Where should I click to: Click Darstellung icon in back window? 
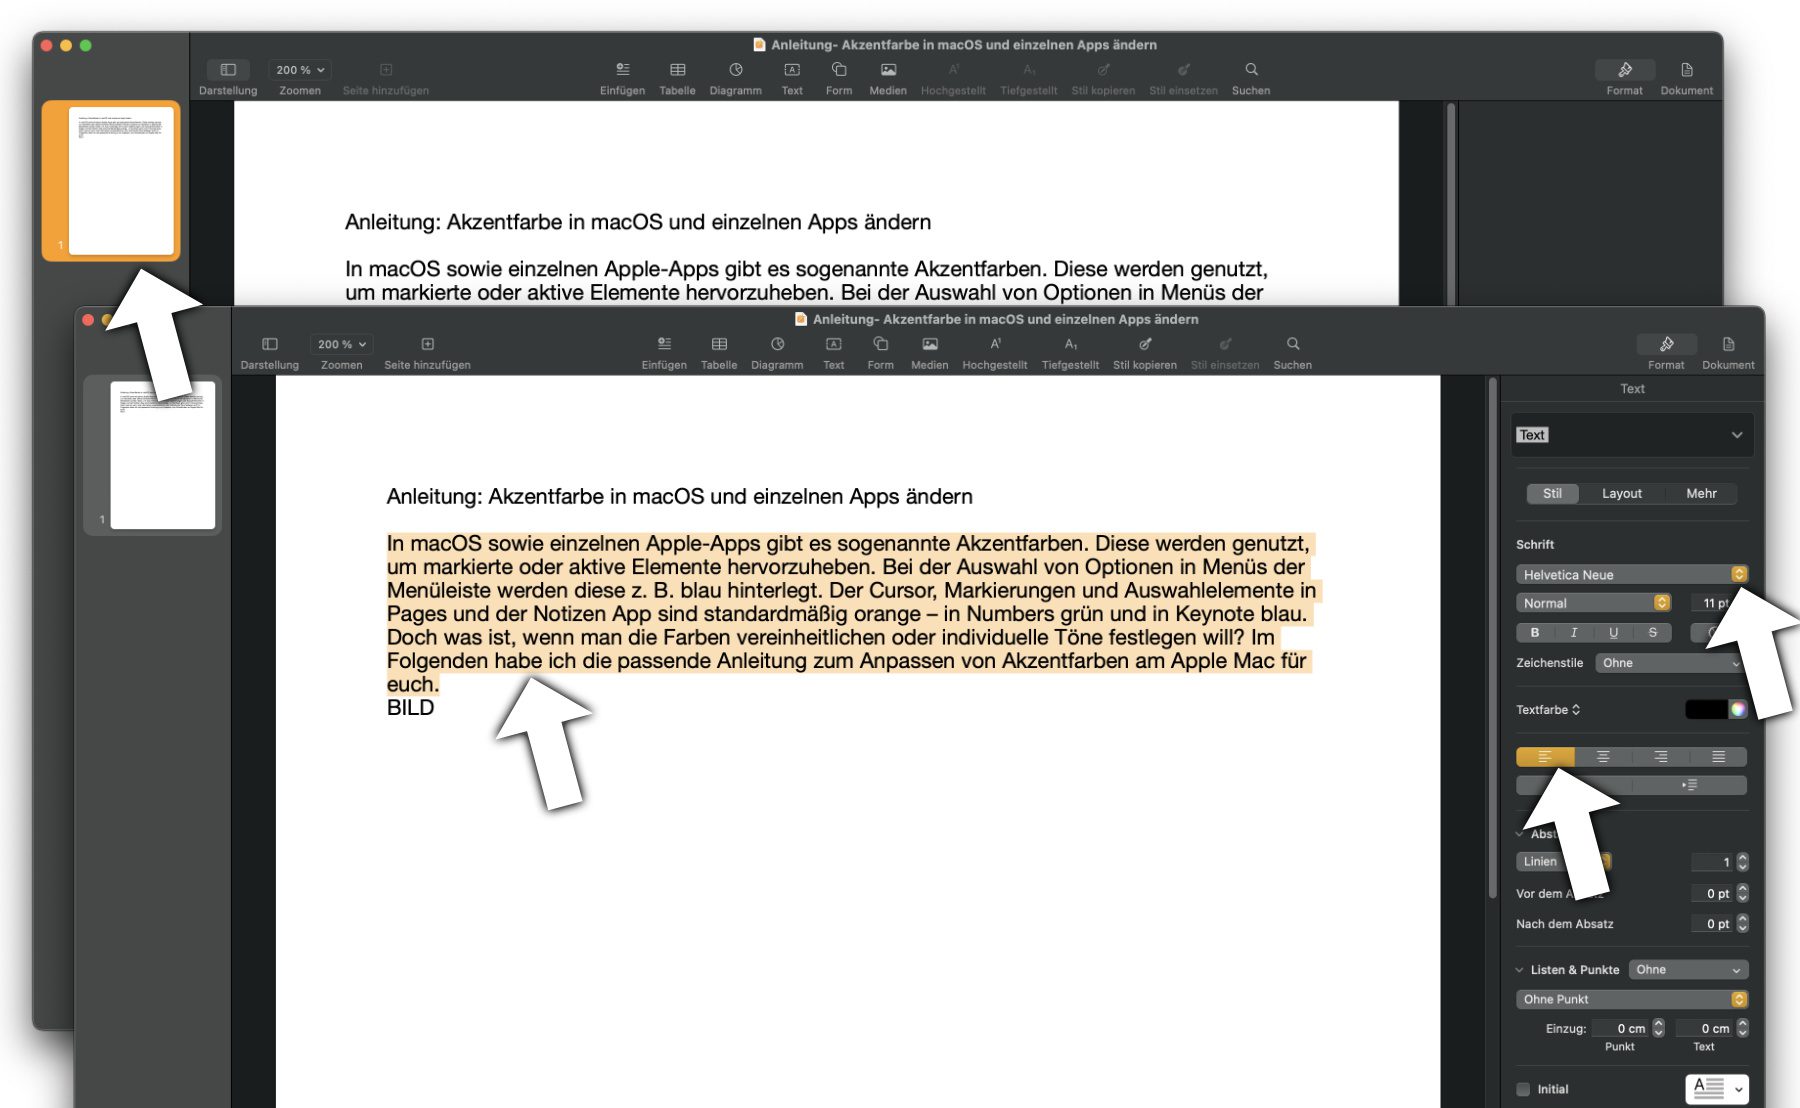click(x=228, y=70)
